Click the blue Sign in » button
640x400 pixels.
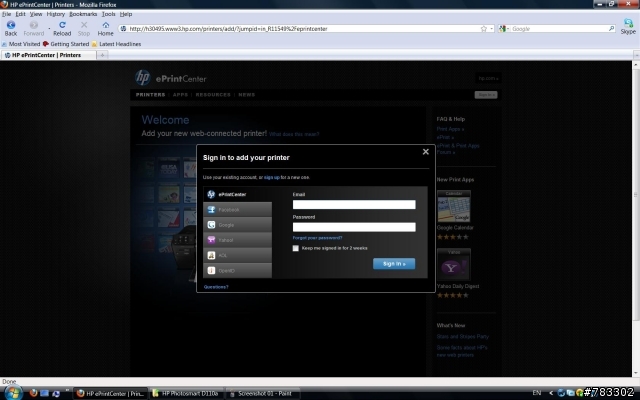tap(394, 264)
